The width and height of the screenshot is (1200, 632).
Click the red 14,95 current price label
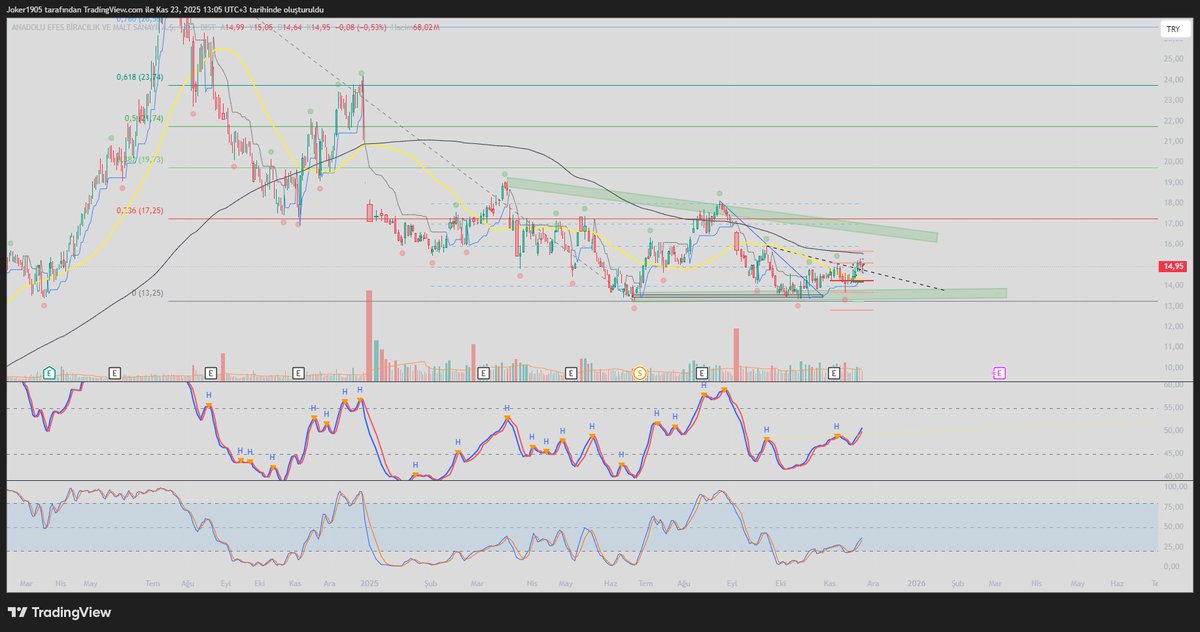[1172, 267]
